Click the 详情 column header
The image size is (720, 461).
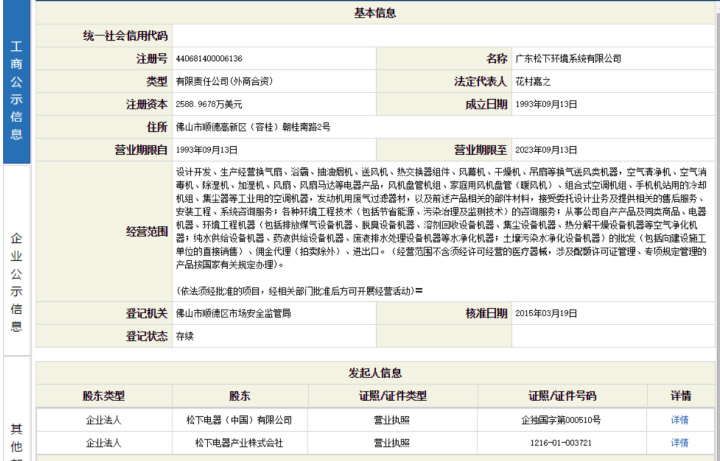(x=681, y=396)
